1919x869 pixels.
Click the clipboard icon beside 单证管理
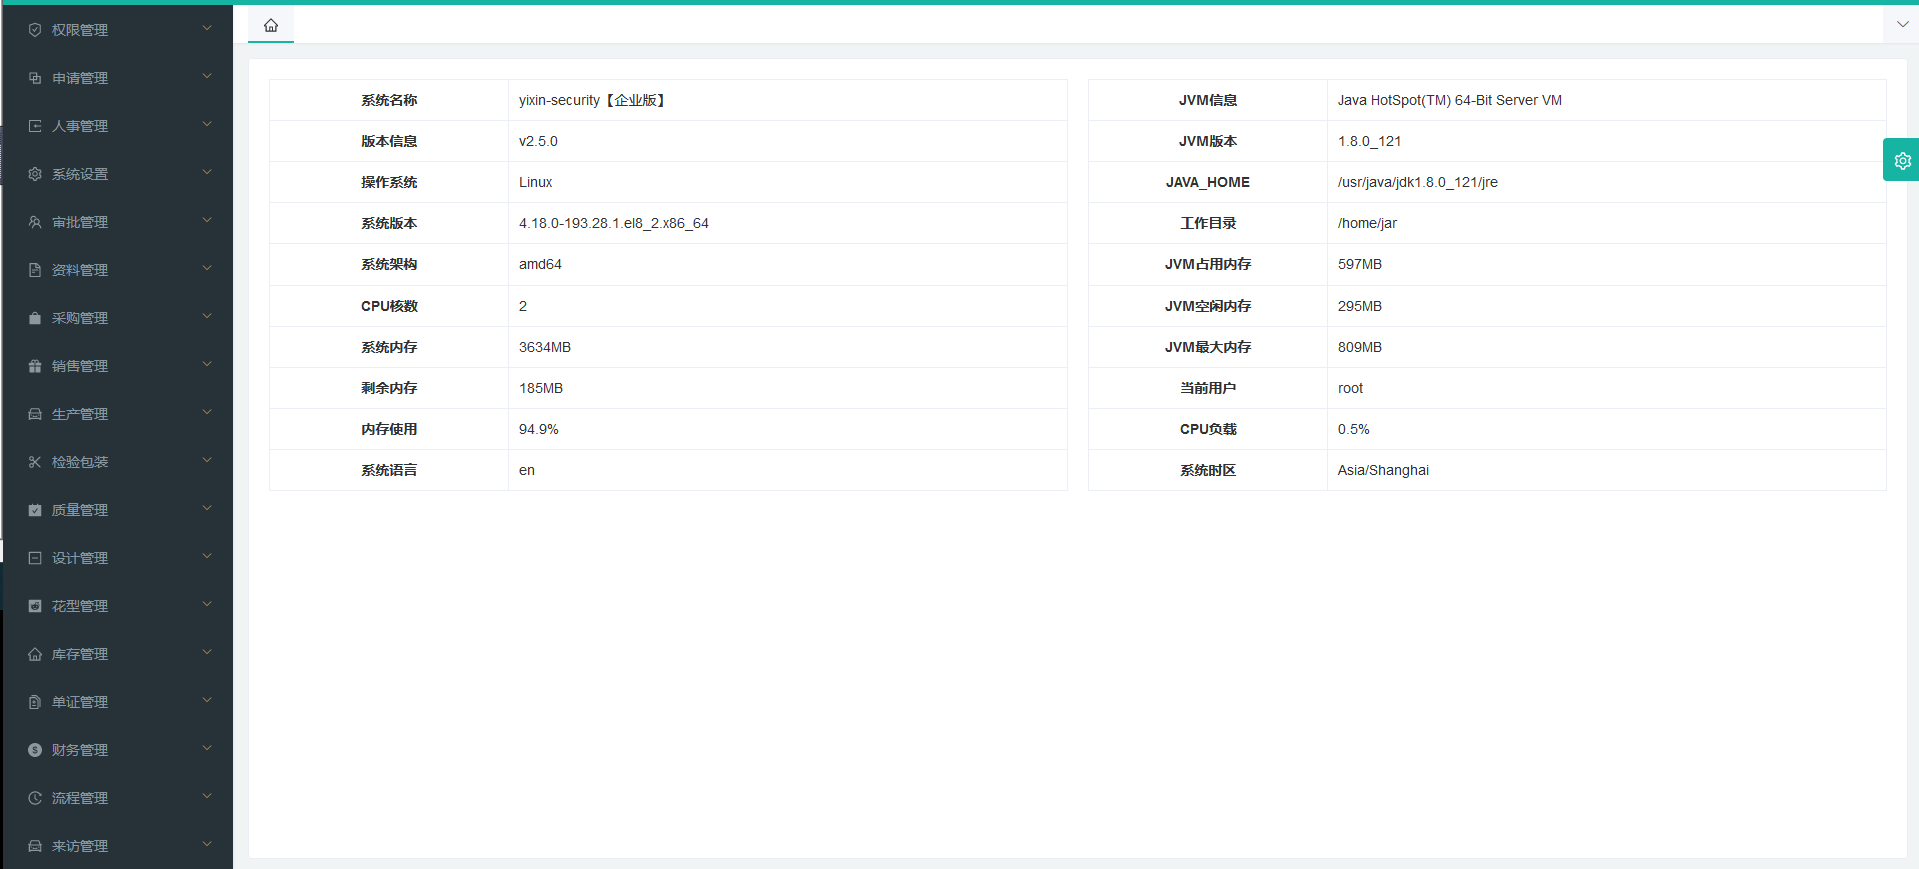[35, 702]
